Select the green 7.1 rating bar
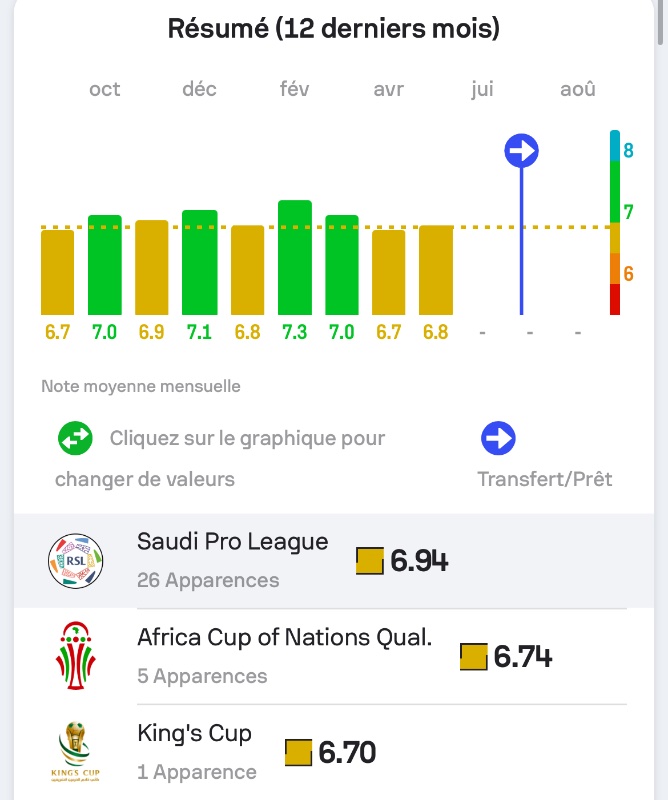The height and width of the screenshot is (800, 668). pos(200,262)
